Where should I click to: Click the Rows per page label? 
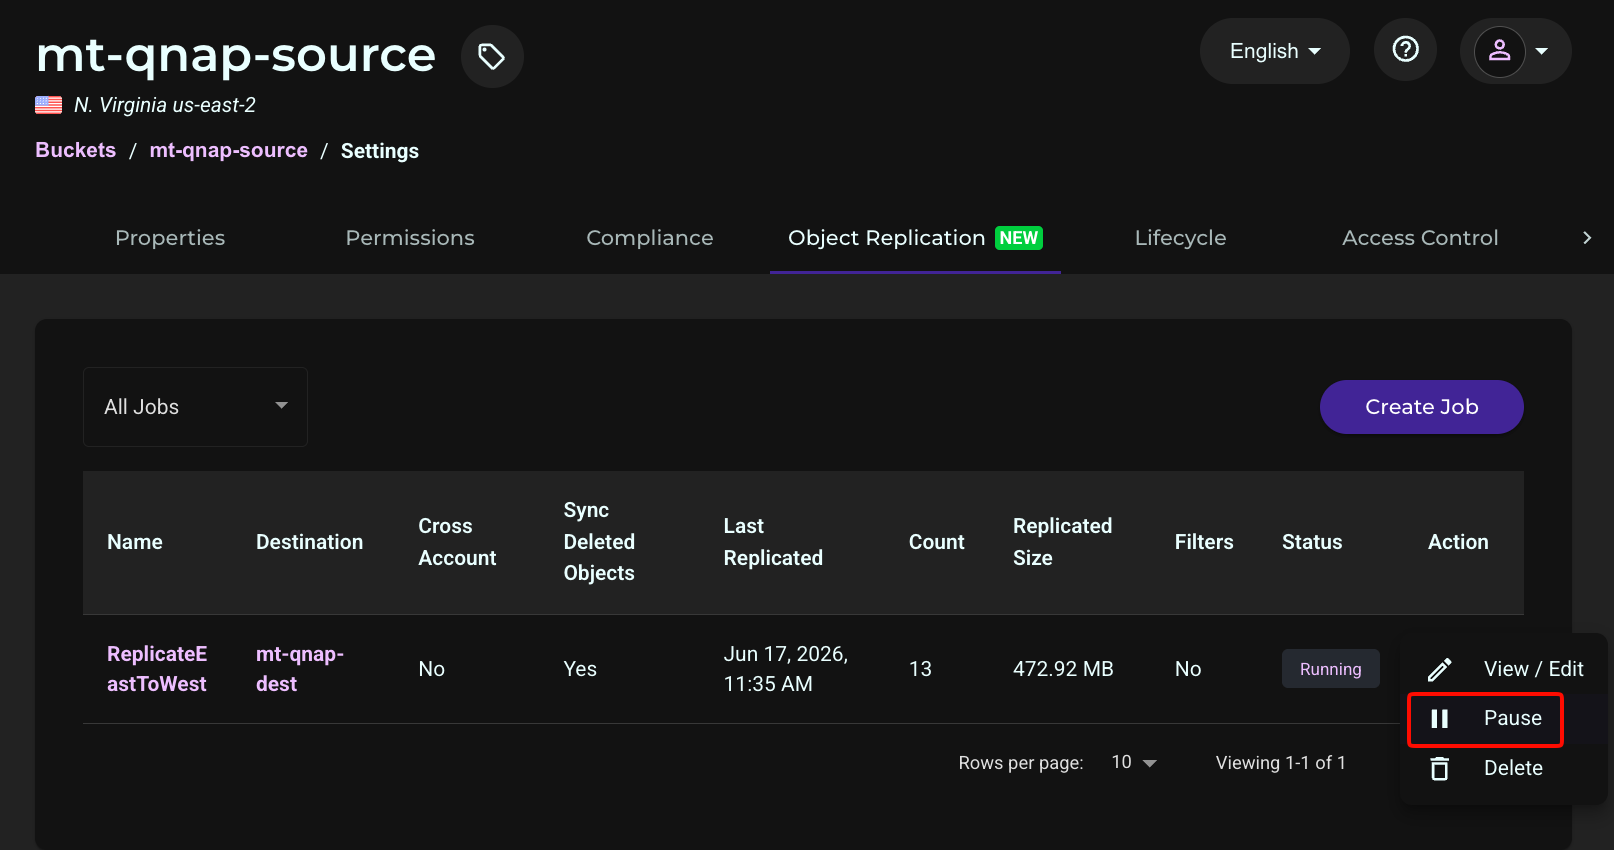(x=1020, y=763)
